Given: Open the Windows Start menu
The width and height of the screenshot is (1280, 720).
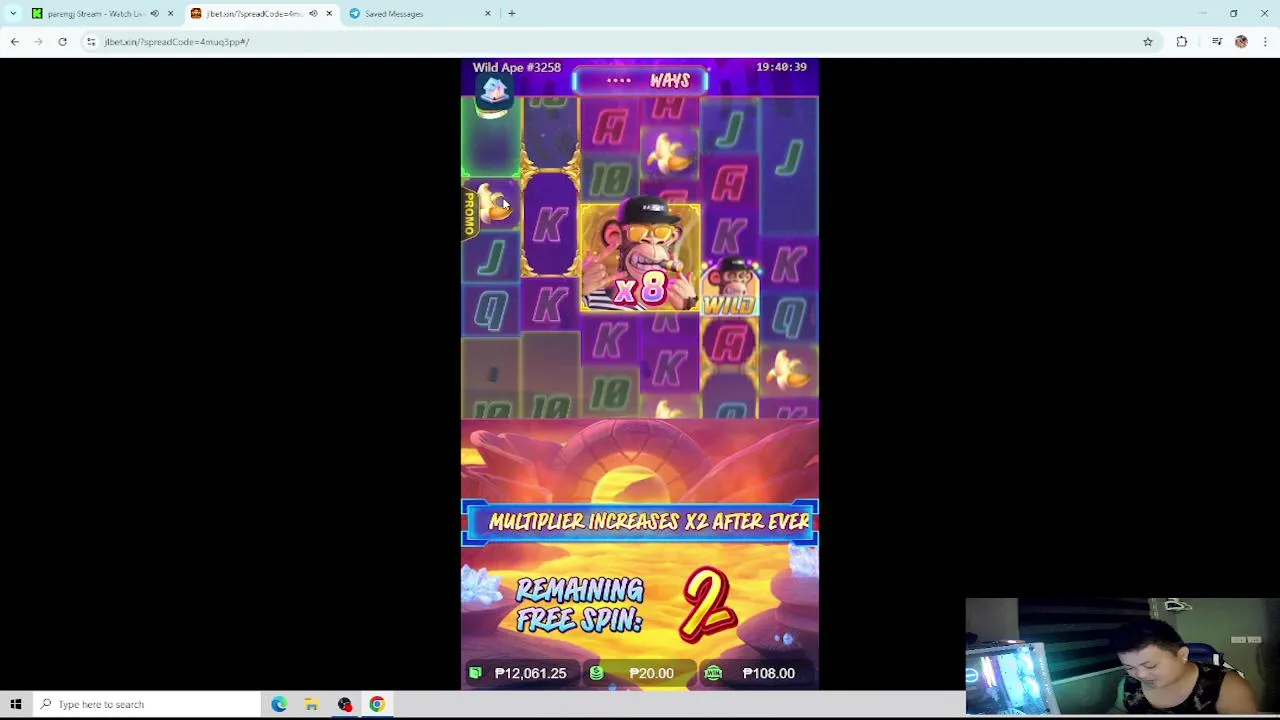Looking at the screenshot, I should pyautogui.click(x=15, y=704).
